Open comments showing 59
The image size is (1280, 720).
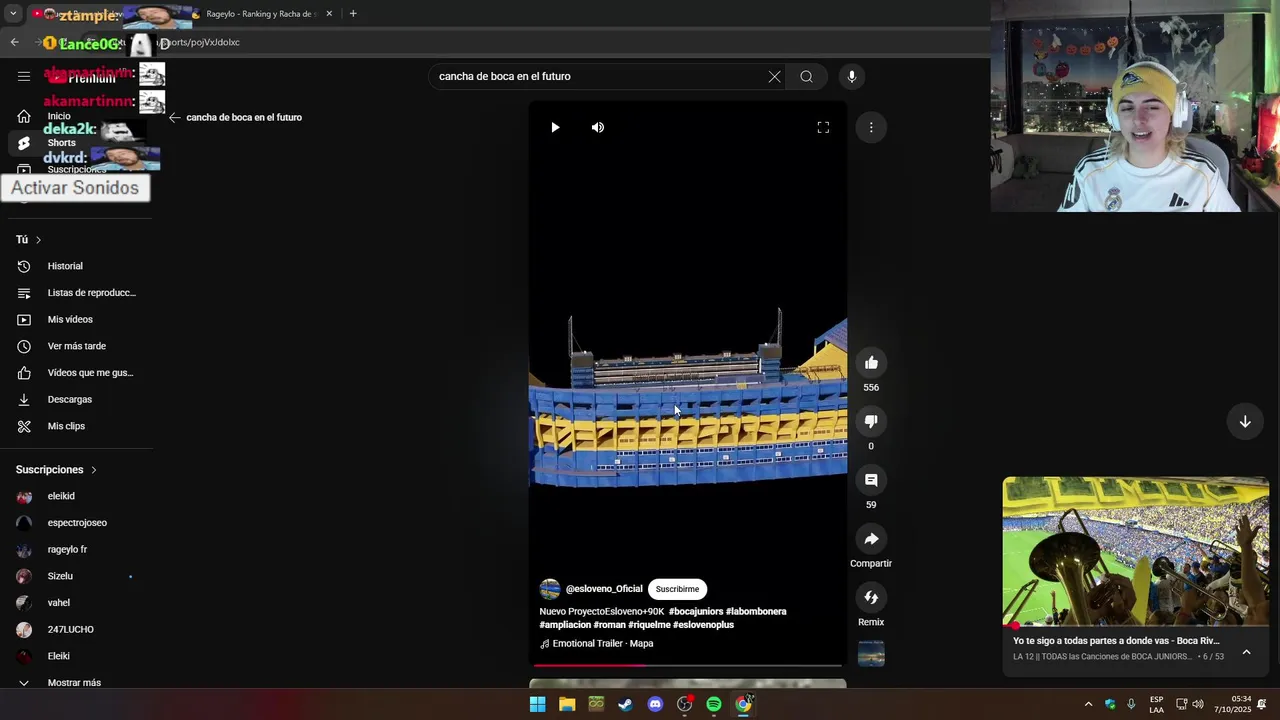pyautogui.click(x=871, y=480)
